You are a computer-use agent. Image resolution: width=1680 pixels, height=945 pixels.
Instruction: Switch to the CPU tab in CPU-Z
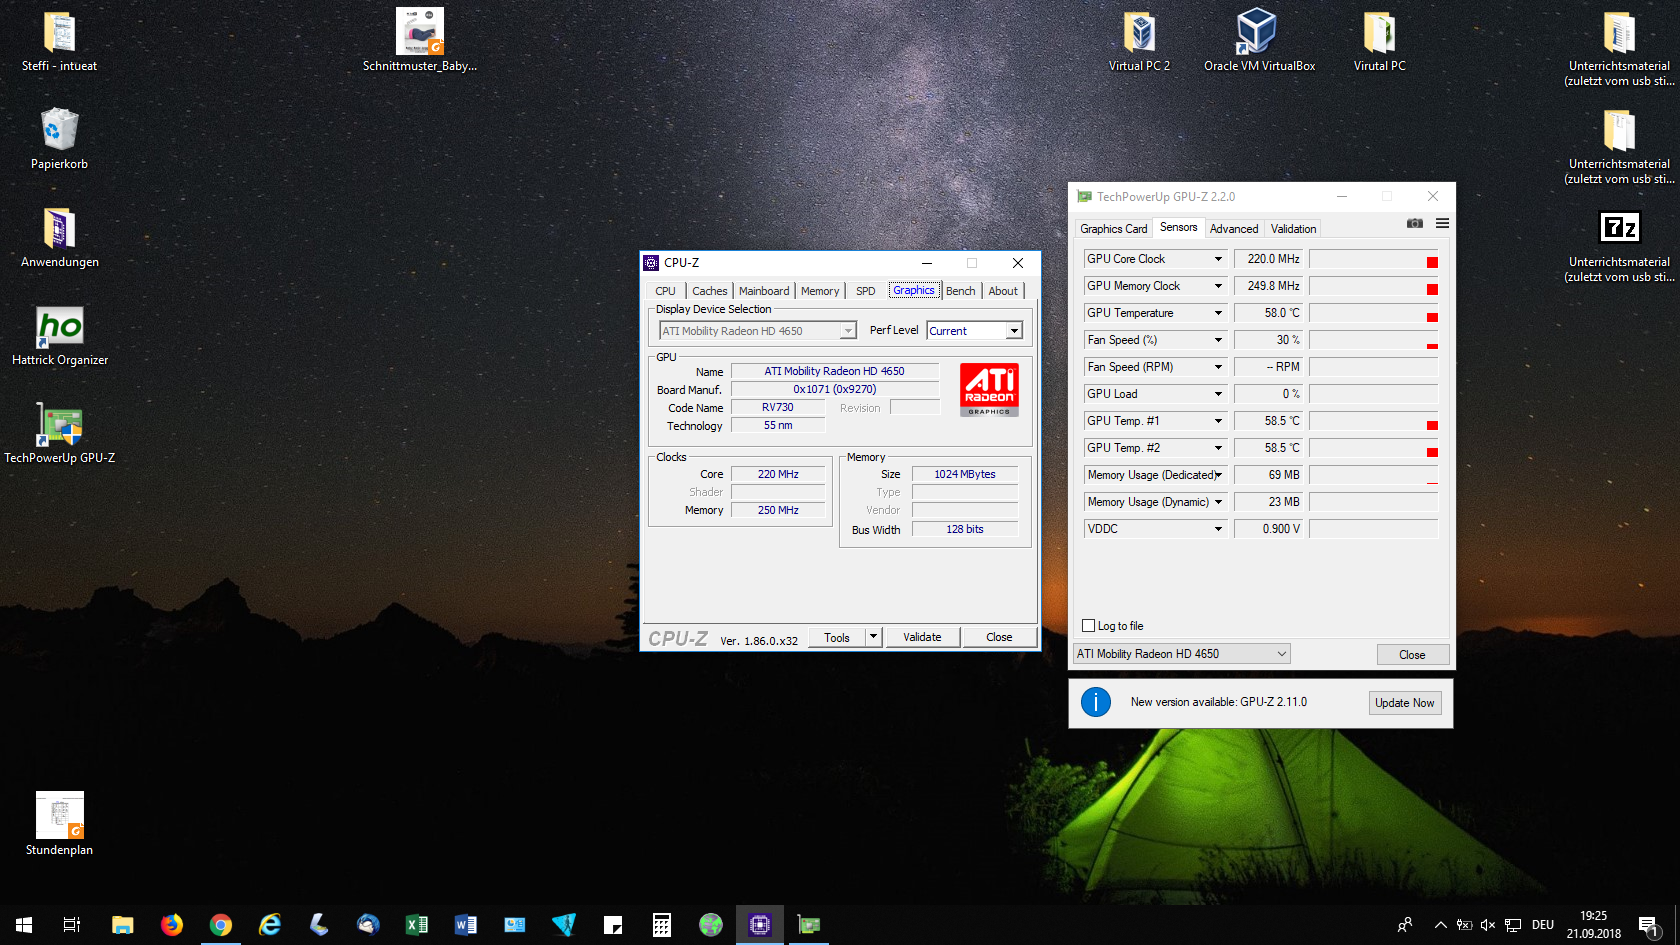pyautogui.click(x=666, y=291)
